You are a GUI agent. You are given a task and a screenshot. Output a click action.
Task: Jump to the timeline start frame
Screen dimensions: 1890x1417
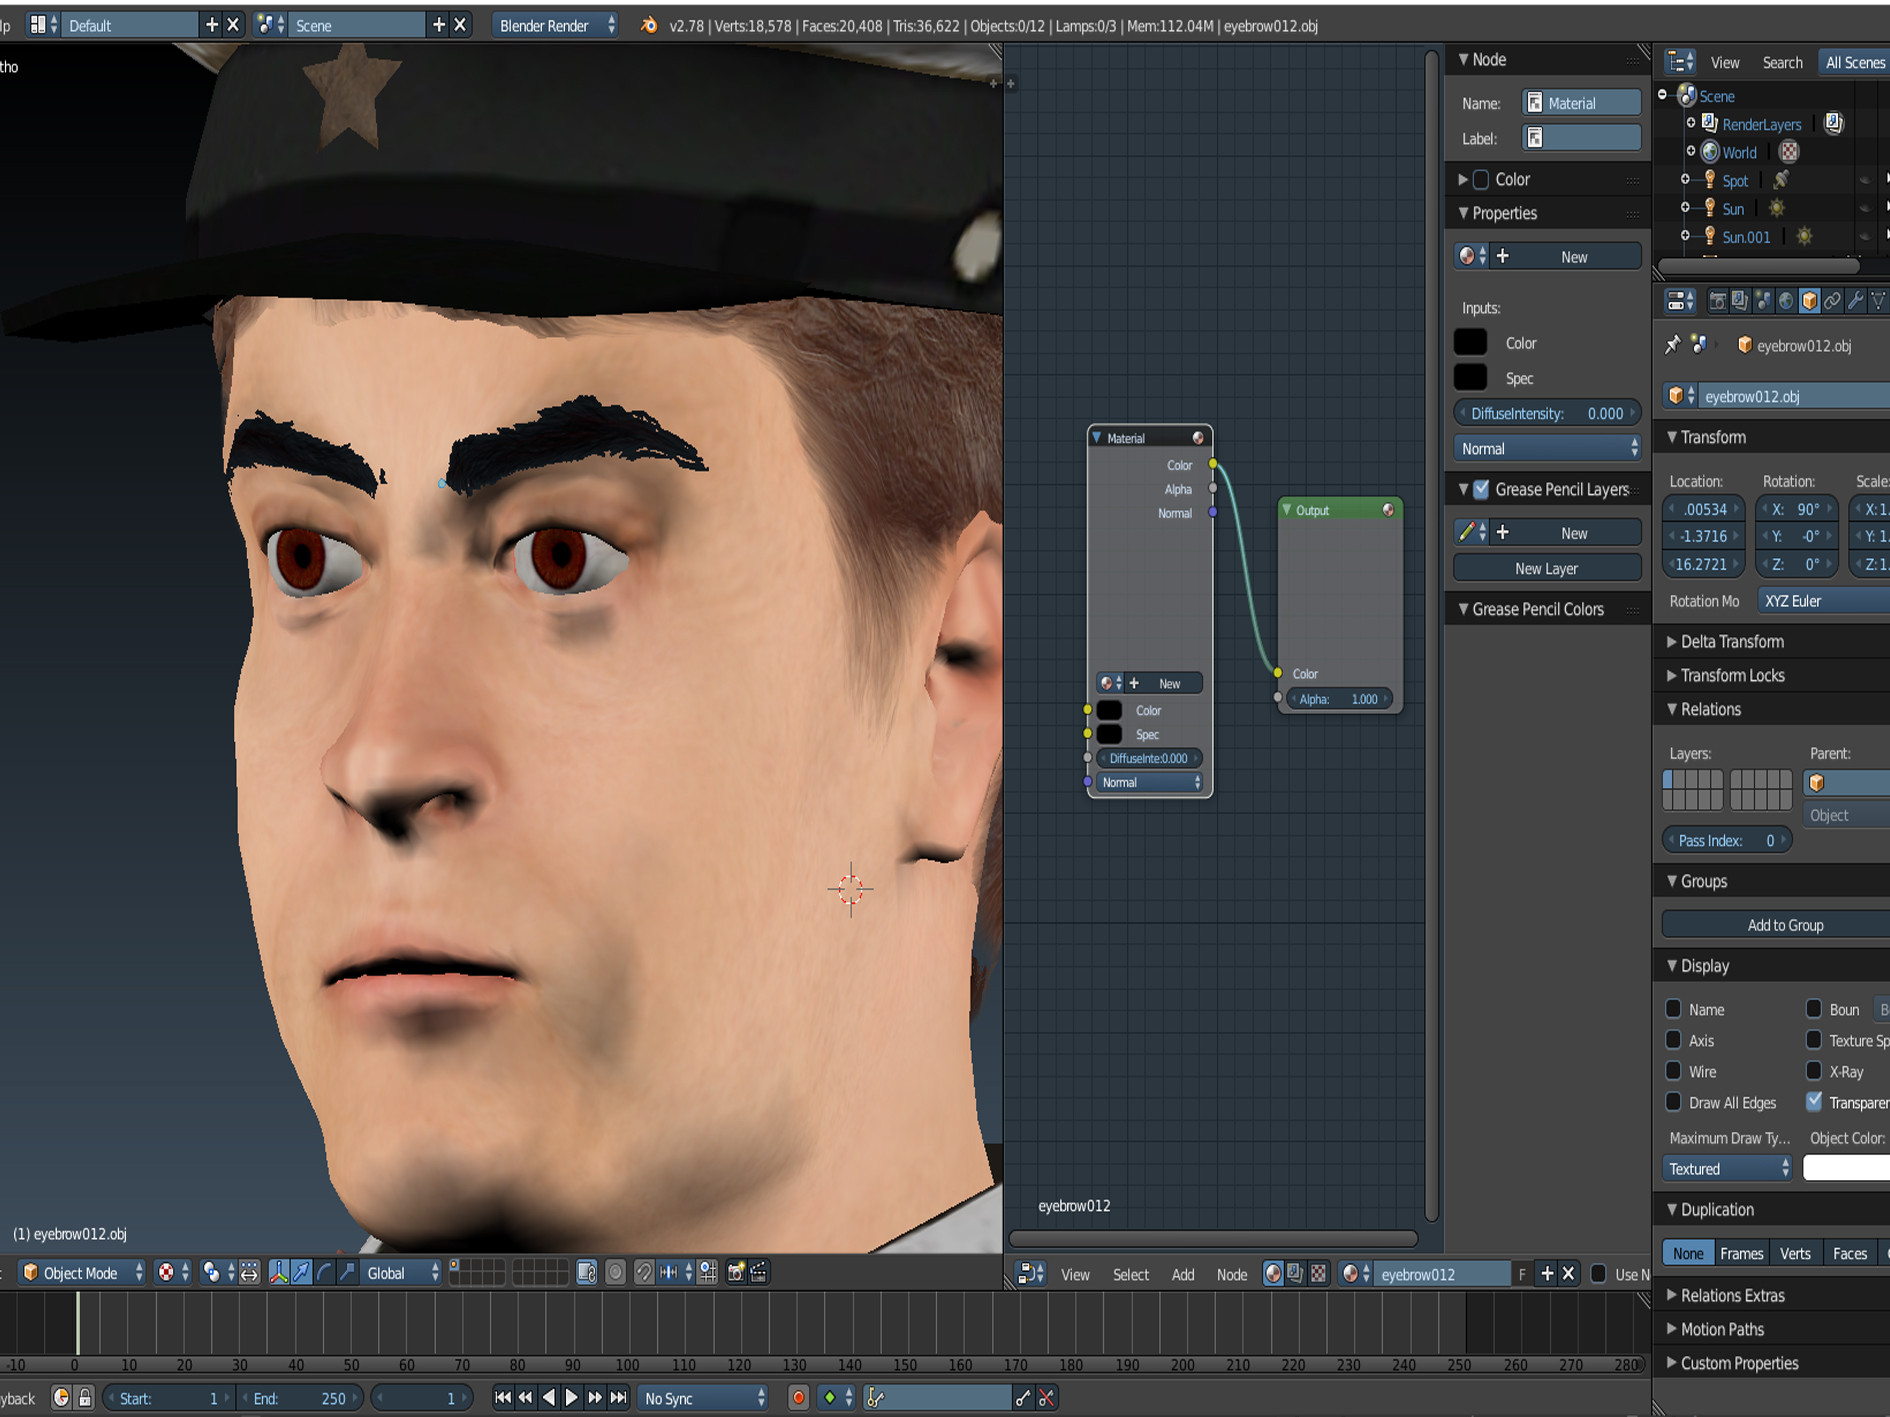coord(503,1398)
